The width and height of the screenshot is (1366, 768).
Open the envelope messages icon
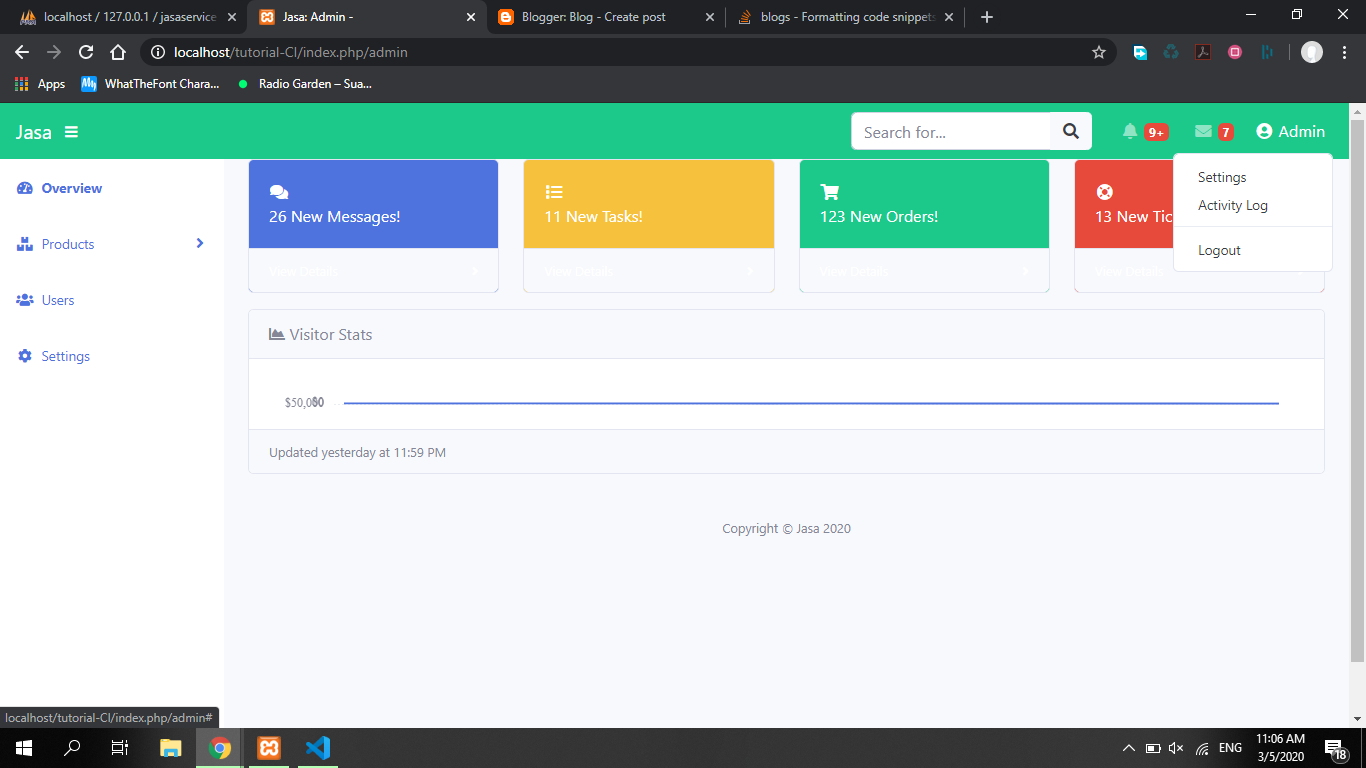[1203, 131]
